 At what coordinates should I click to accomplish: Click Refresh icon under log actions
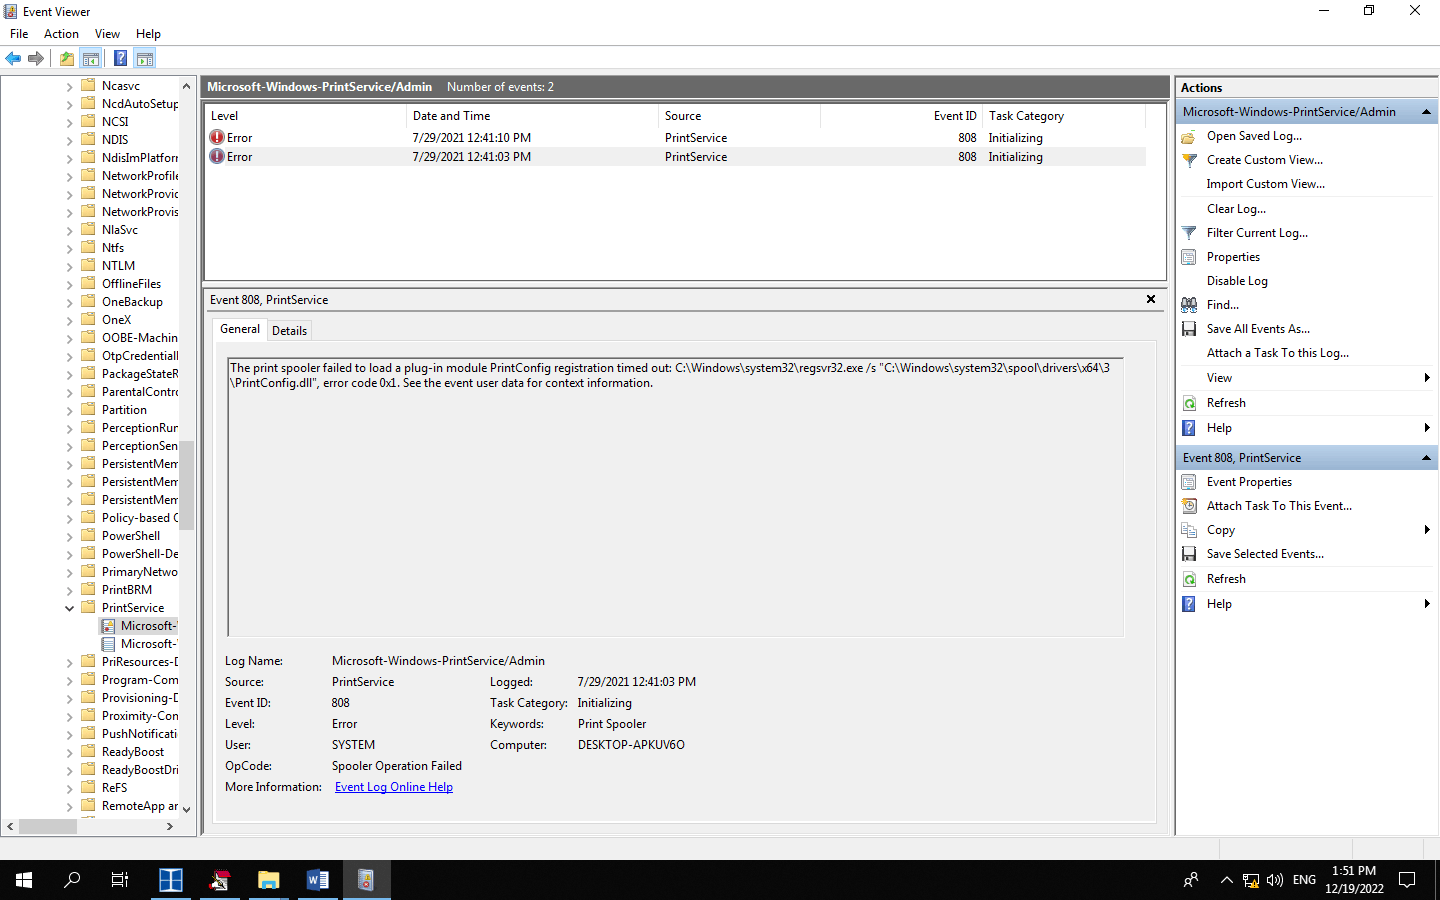1189,403
